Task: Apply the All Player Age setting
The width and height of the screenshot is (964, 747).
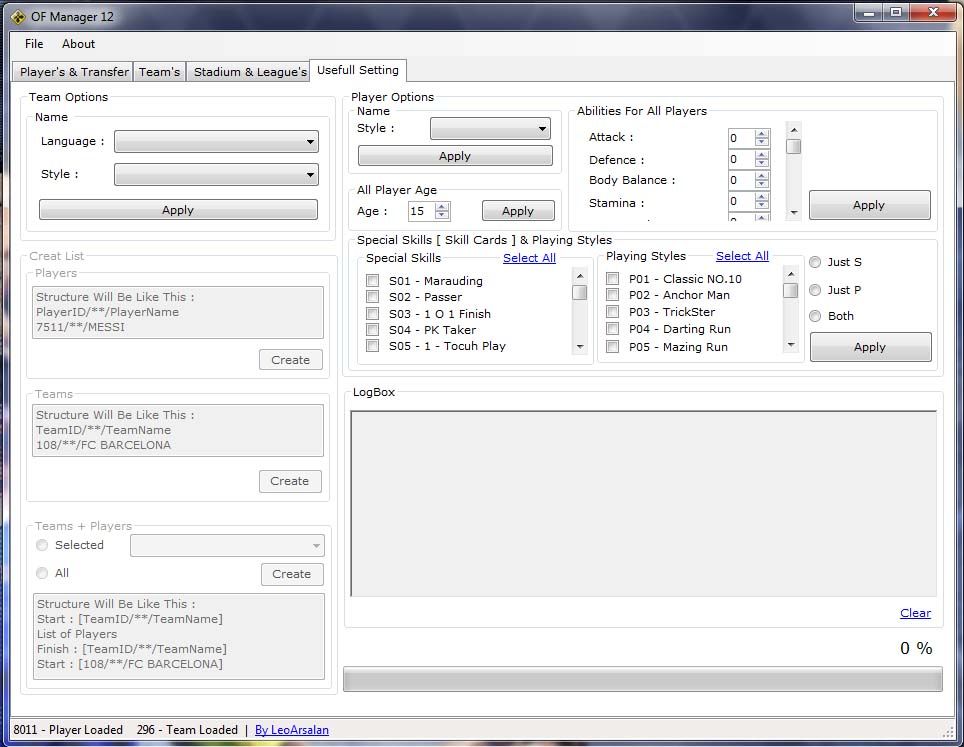Action: (x=517, y=211)
